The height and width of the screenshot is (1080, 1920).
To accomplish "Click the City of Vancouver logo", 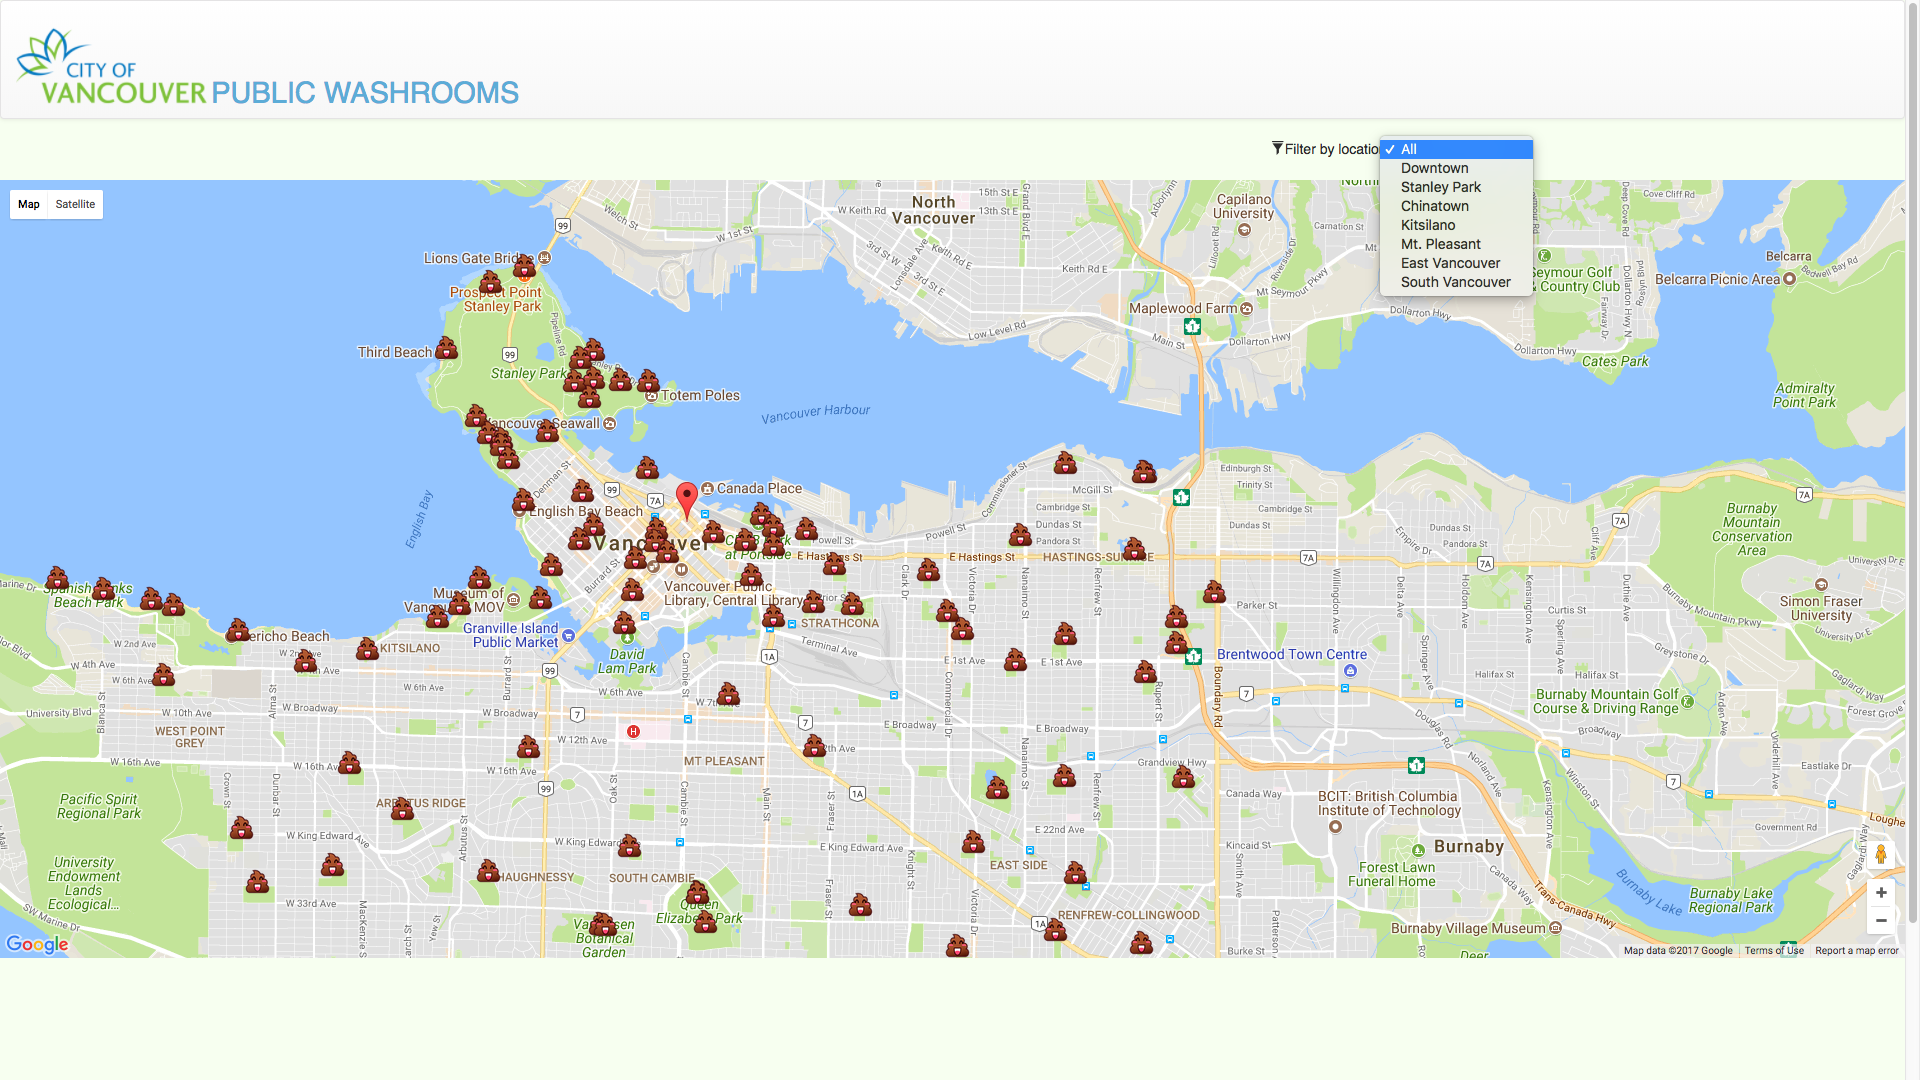I will tap(112, 70).
